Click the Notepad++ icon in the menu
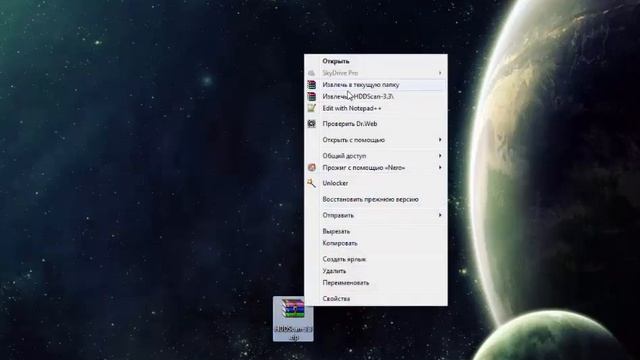Screen dimensions: 640x360 311,108
